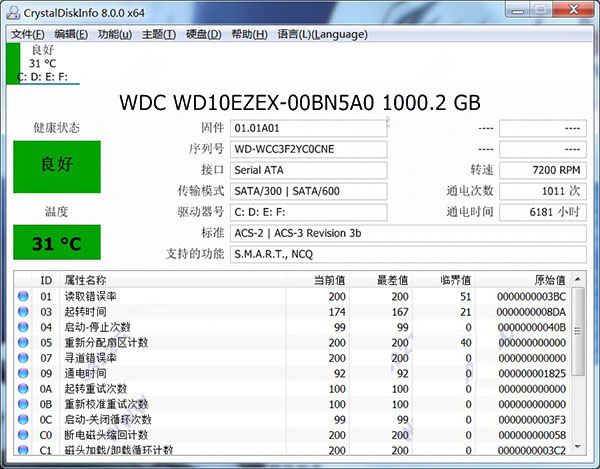600x469 pixels.
Task: Click raw value 0000000008DA
Action: pos(531,312)
